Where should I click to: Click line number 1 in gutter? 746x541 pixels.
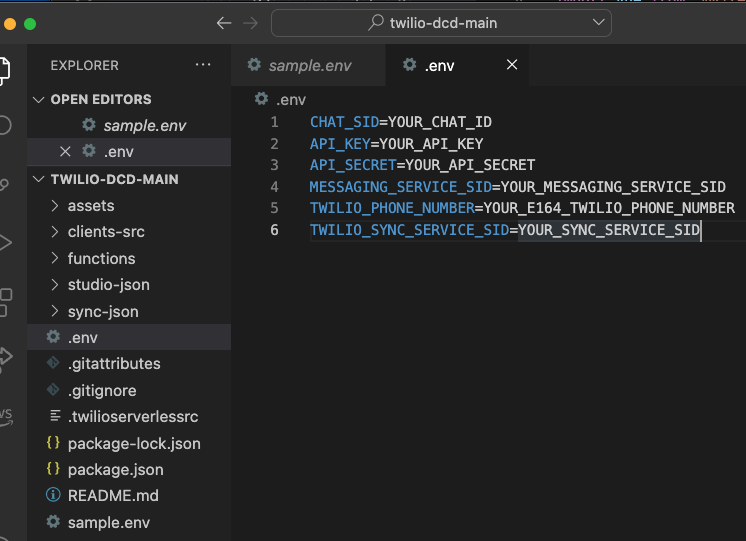[275, 122]
